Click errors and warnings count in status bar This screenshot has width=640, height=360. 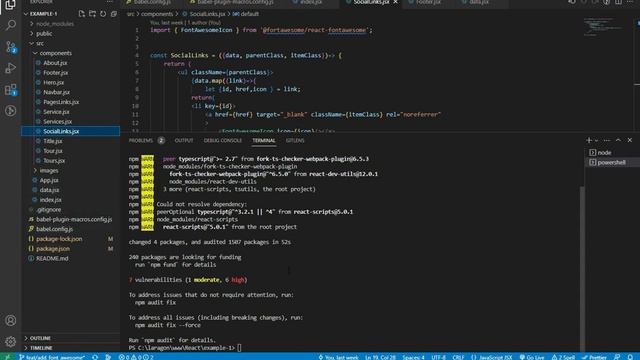(x=136, y=357)
